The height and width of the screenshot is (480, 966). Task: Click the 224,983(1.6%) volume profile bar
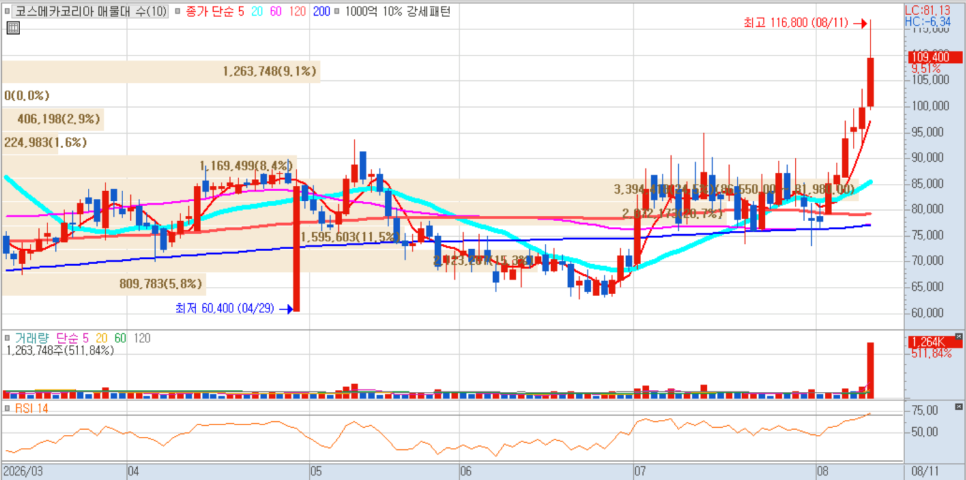coord(30,142)
